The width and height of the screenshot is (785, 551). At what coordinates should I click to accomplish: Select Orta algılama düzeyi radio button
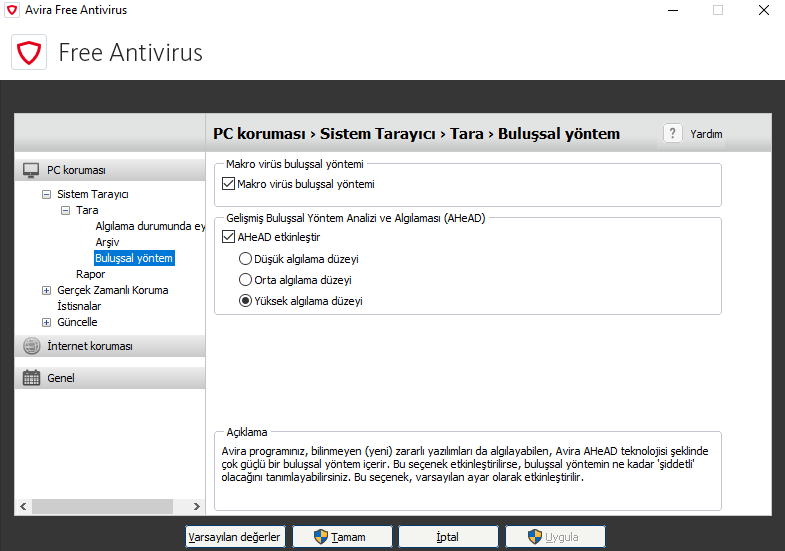point(245,280)
